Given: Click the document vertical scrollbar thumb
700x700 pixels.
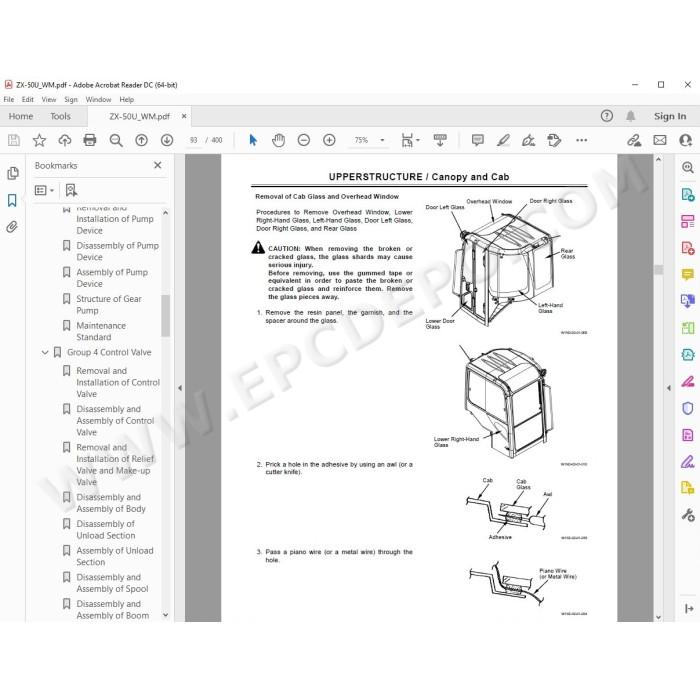Looking at the screenshot, I should tap(658, 269).
